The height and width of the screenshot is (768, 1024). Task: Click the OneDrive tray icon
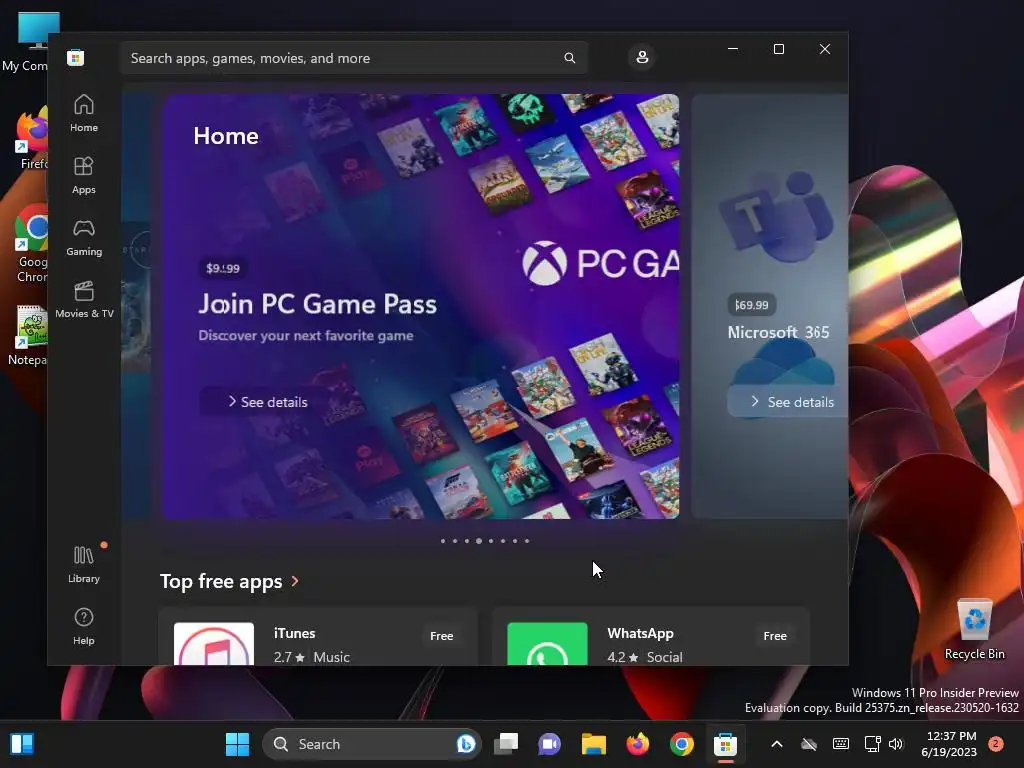click(x=808, y=744)
